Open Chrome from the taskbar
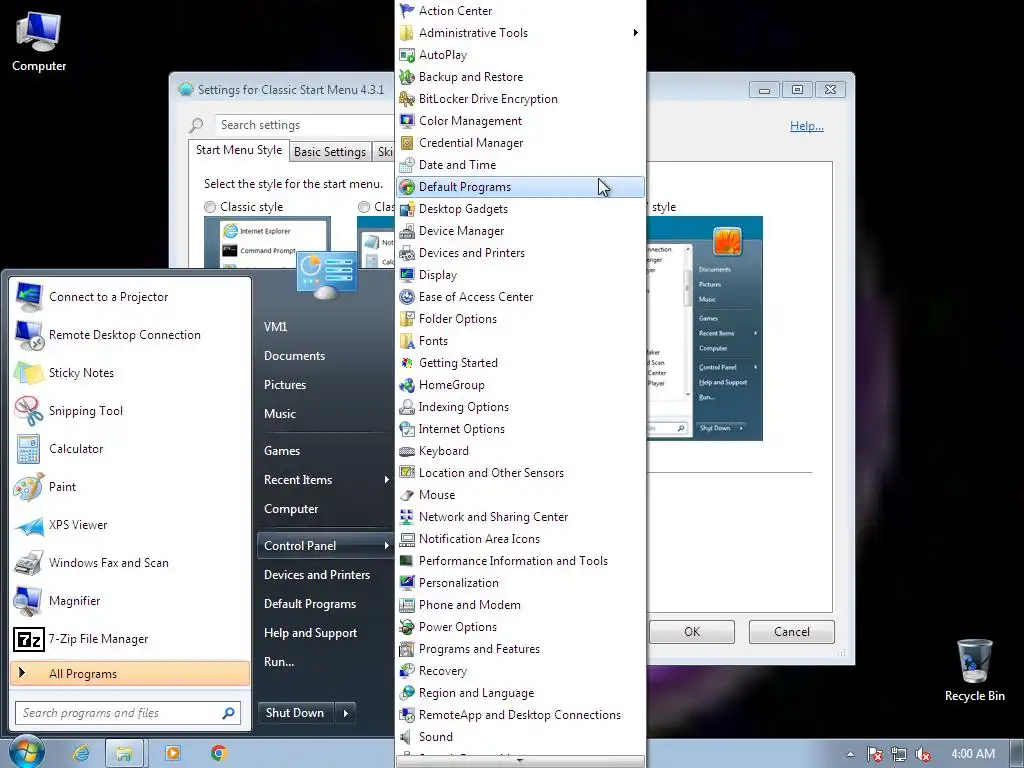Image resolution: width=1024 pixels, height=768 pixels. click(x=219, y=753)
